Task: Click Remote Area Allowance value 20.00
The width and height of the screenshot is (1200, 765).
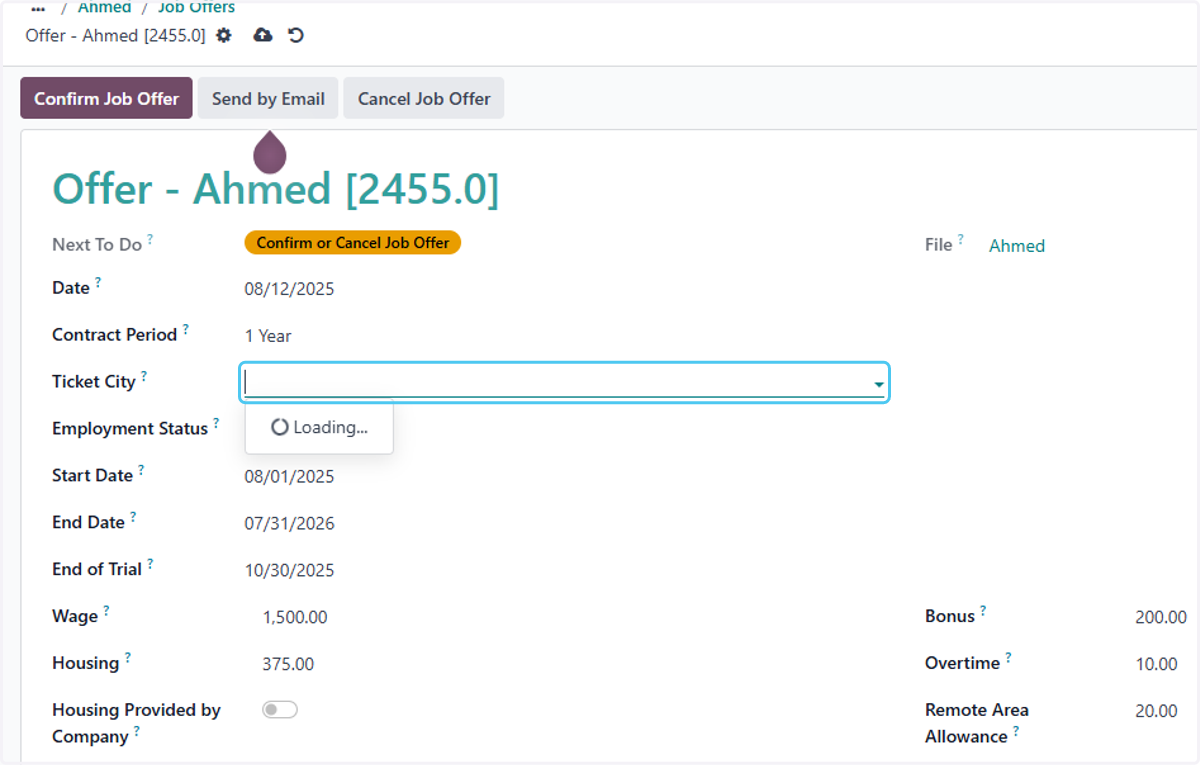Action: 1157,711
